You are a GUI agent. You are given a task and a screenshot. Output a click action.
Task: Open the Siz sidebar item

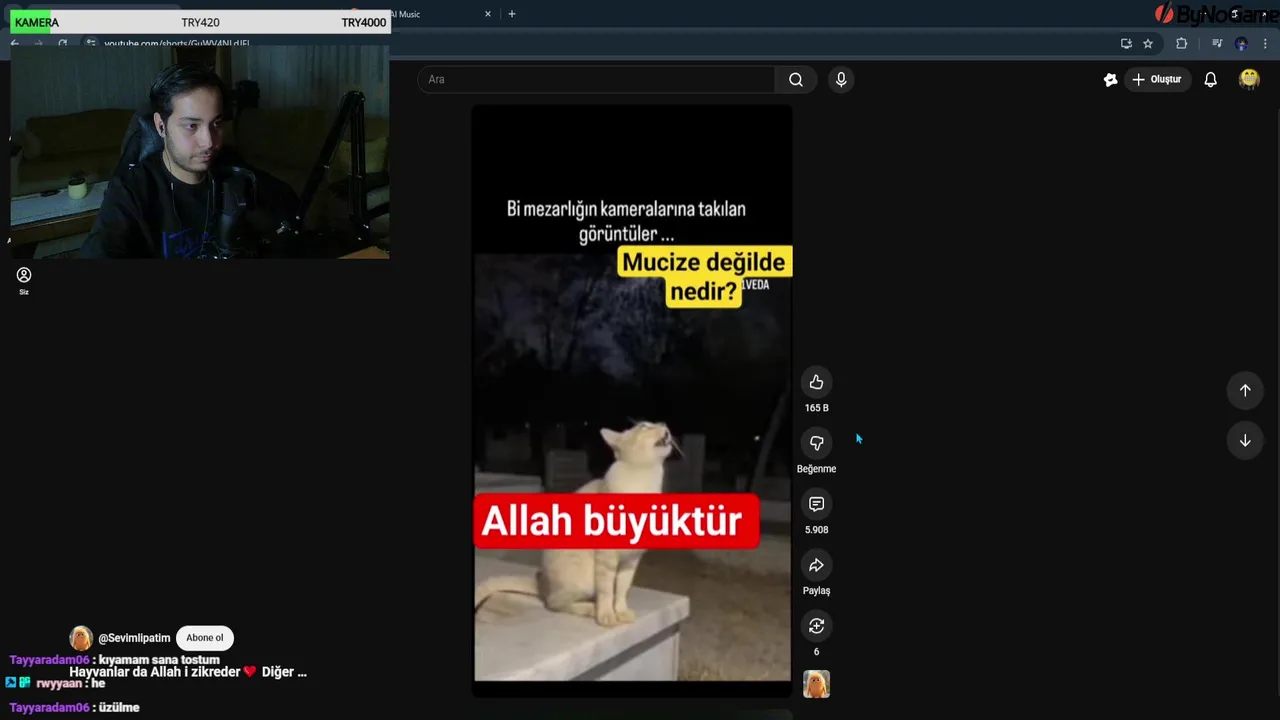pyautogui.click(x=24, y=281)
